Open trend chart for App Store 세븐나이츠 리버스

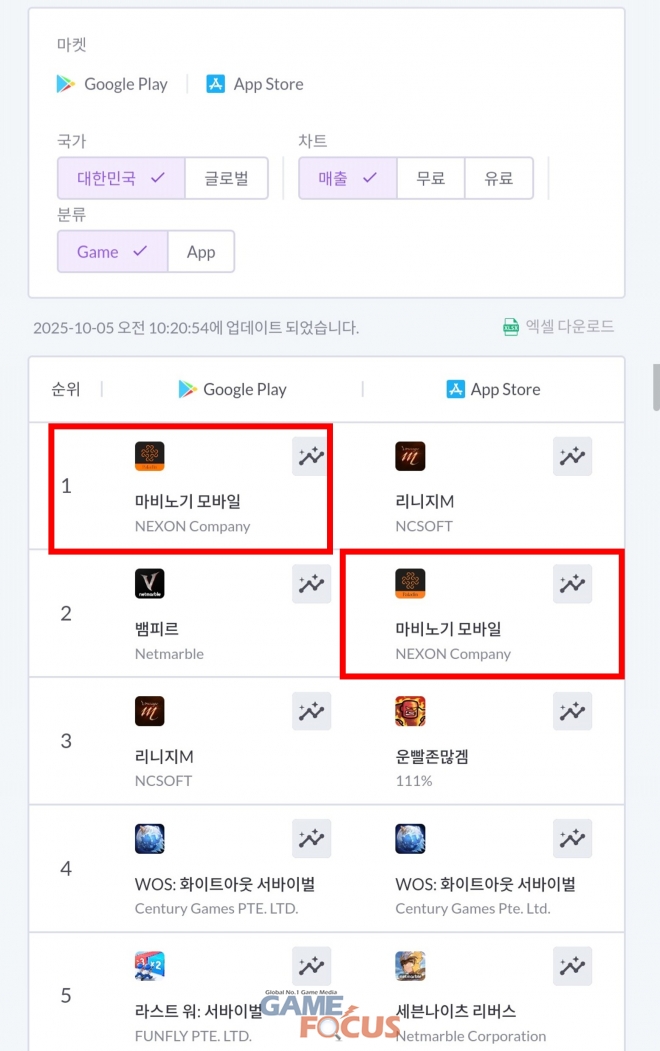click(572, 966)
